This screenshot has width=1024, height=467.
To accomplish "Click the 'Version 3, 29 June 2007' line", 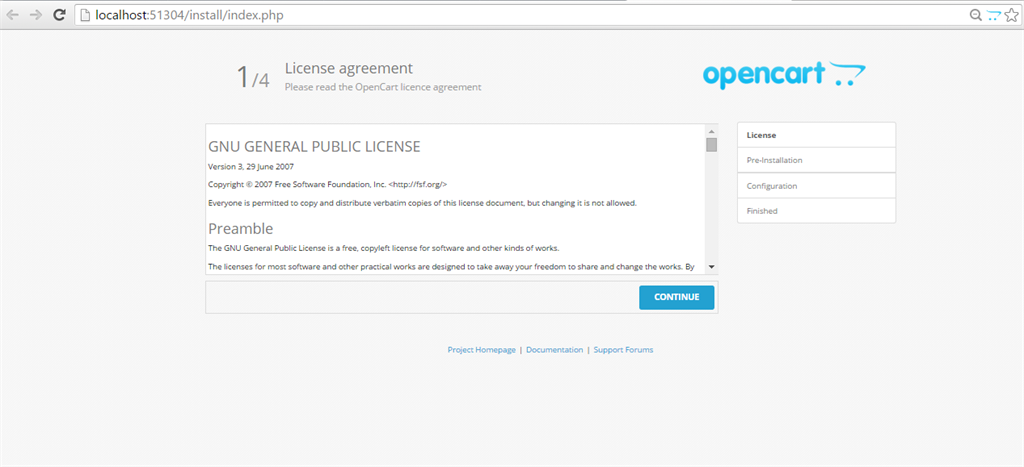I will coord(251,167).
